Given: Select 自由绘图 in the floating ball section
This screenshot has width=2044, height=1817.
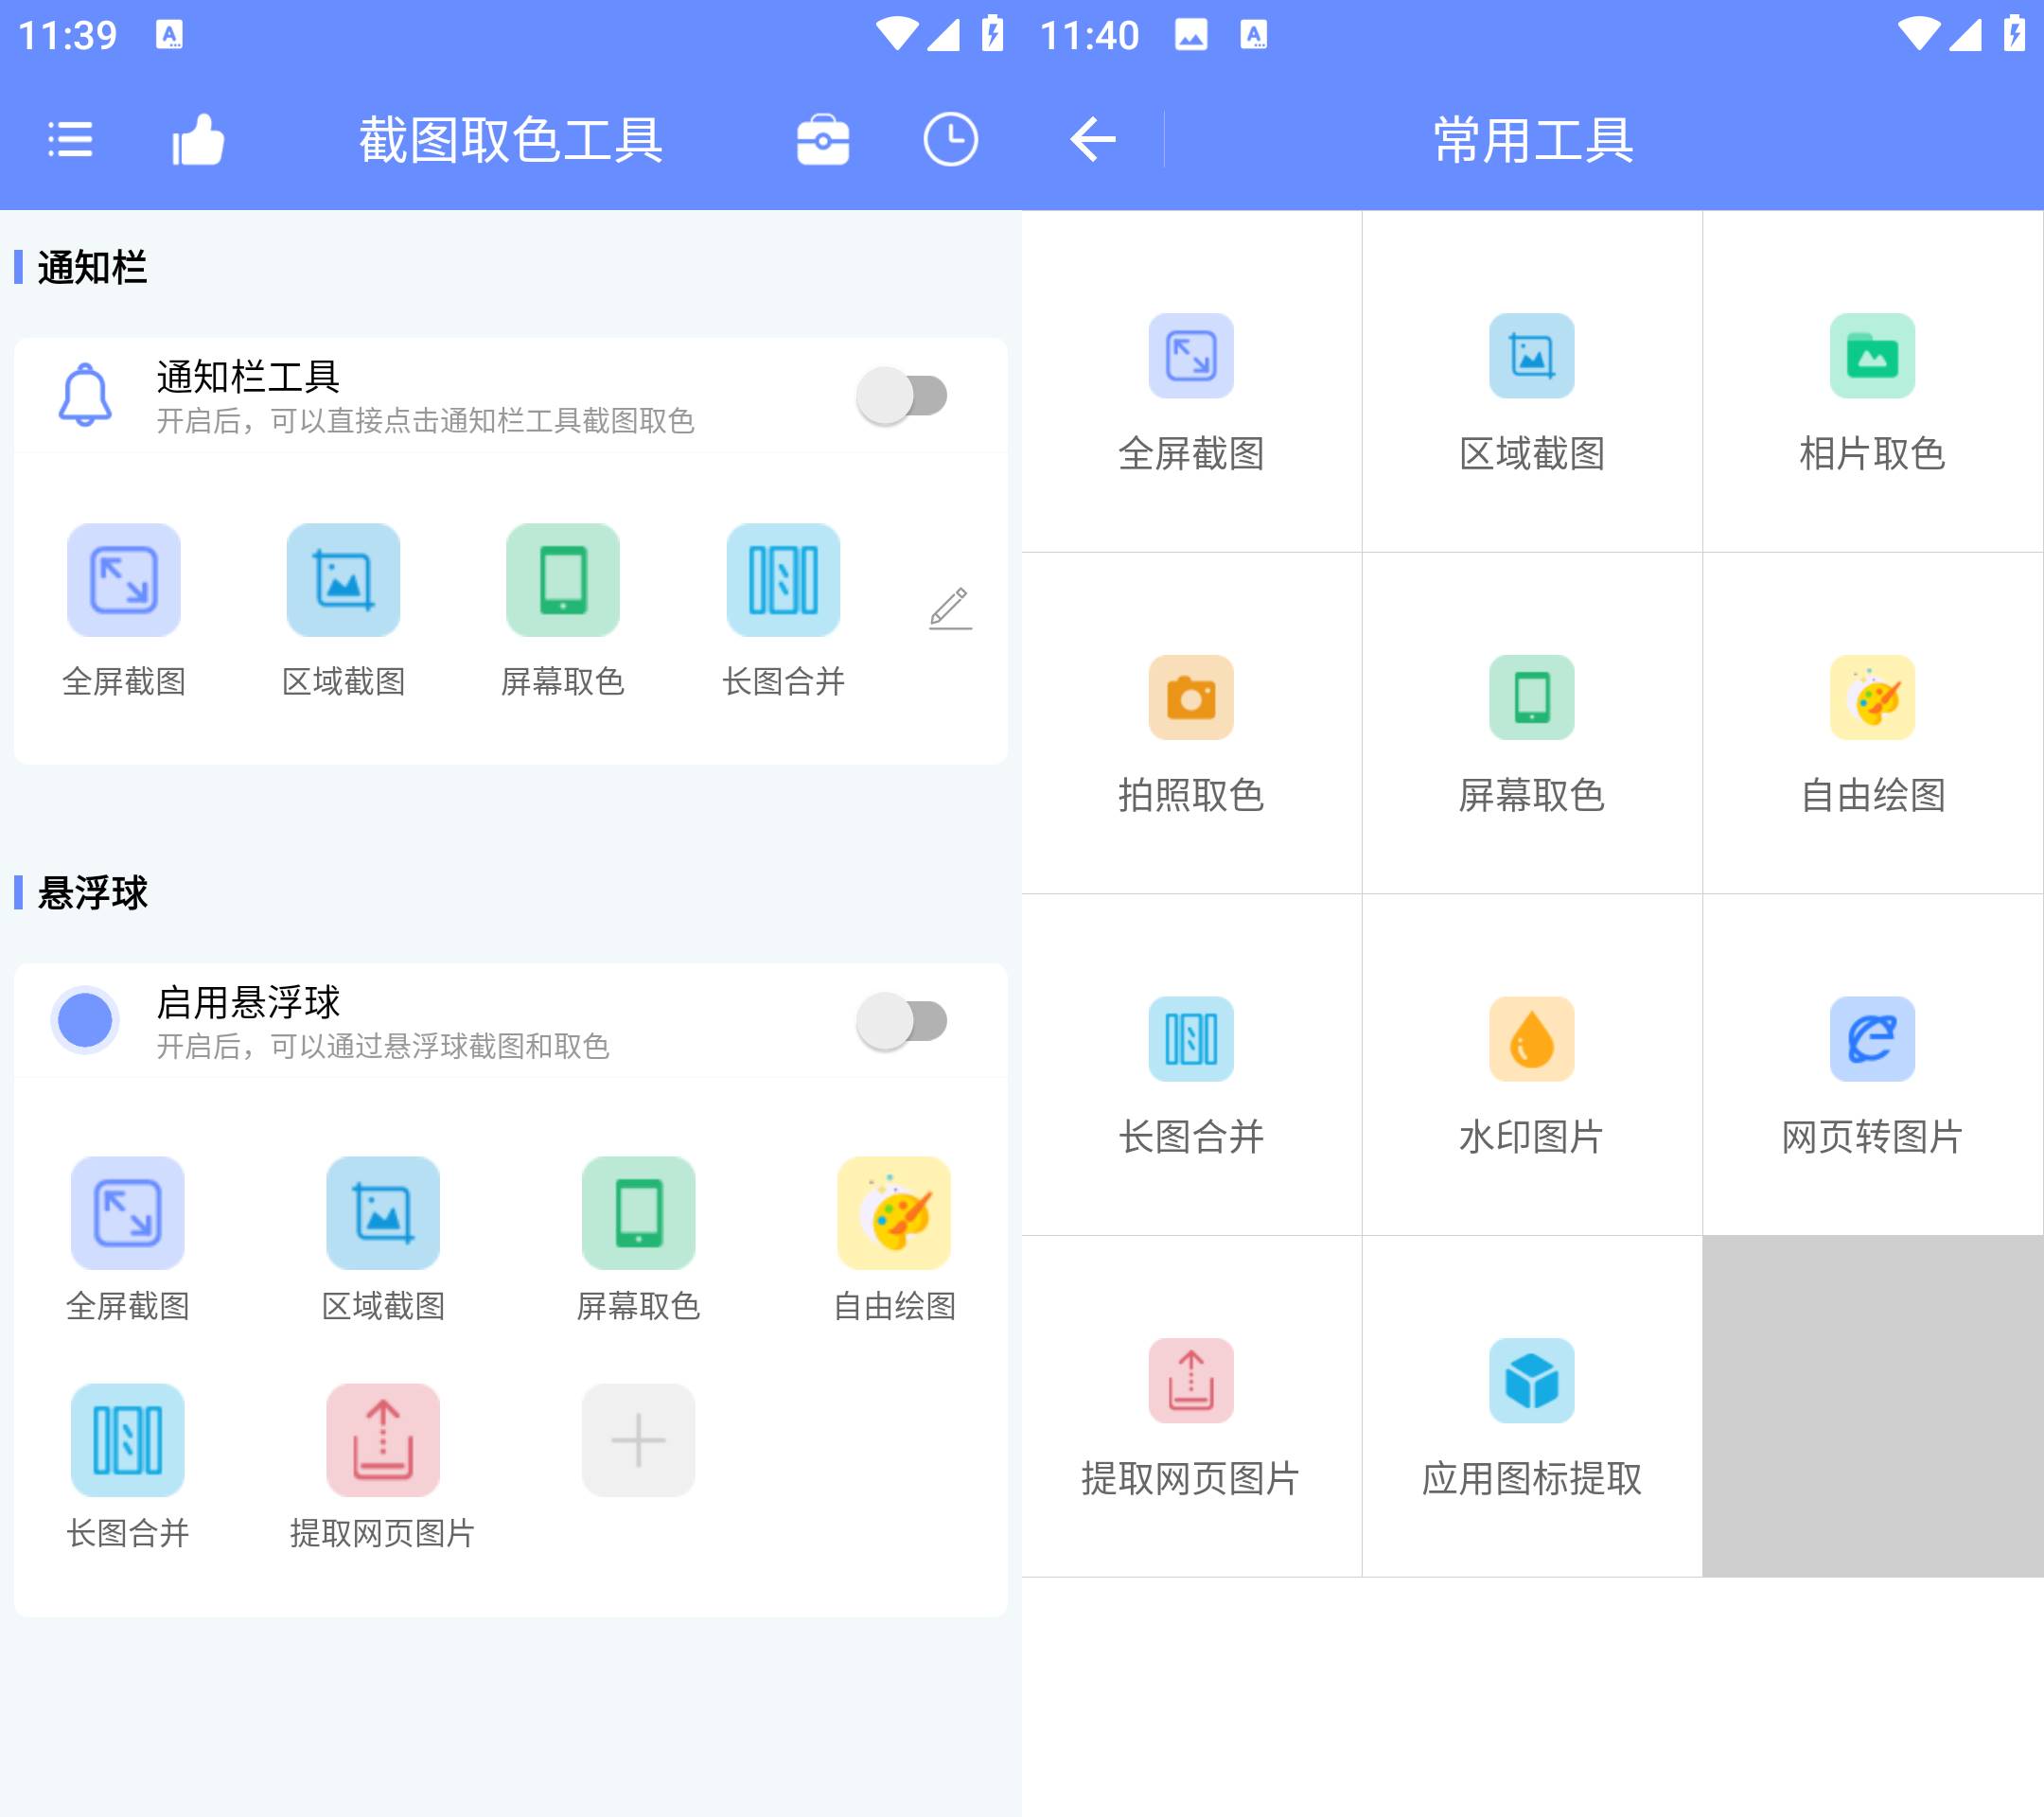Looking at the screenshot, I should click(x=895, y=1213).
